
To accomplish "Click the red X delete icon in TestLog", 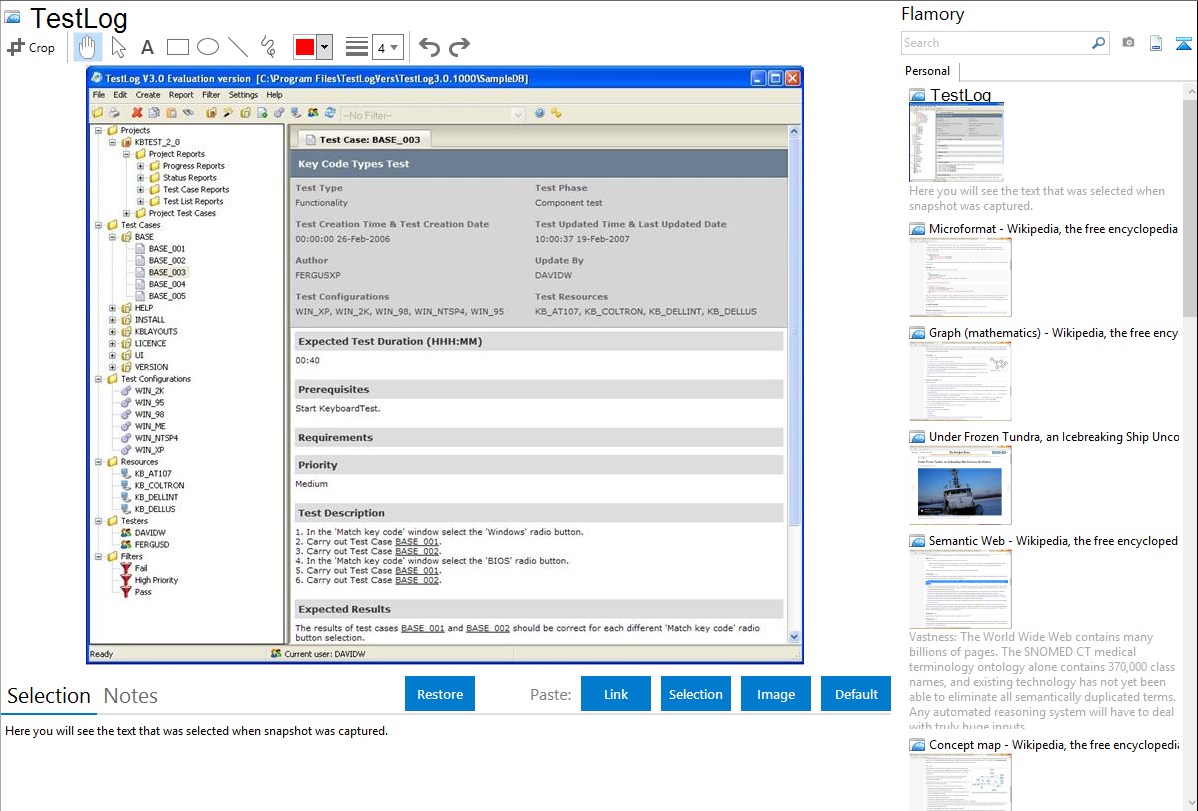I will [137, 113].
